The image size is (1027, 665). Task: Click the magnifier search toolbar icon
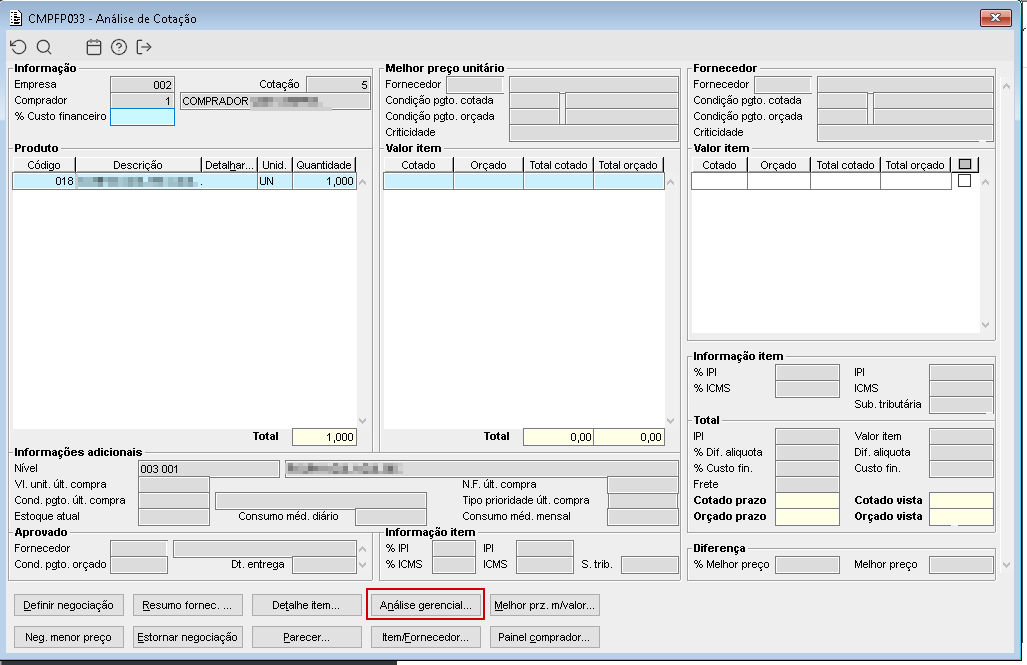(x=44, y=47)
